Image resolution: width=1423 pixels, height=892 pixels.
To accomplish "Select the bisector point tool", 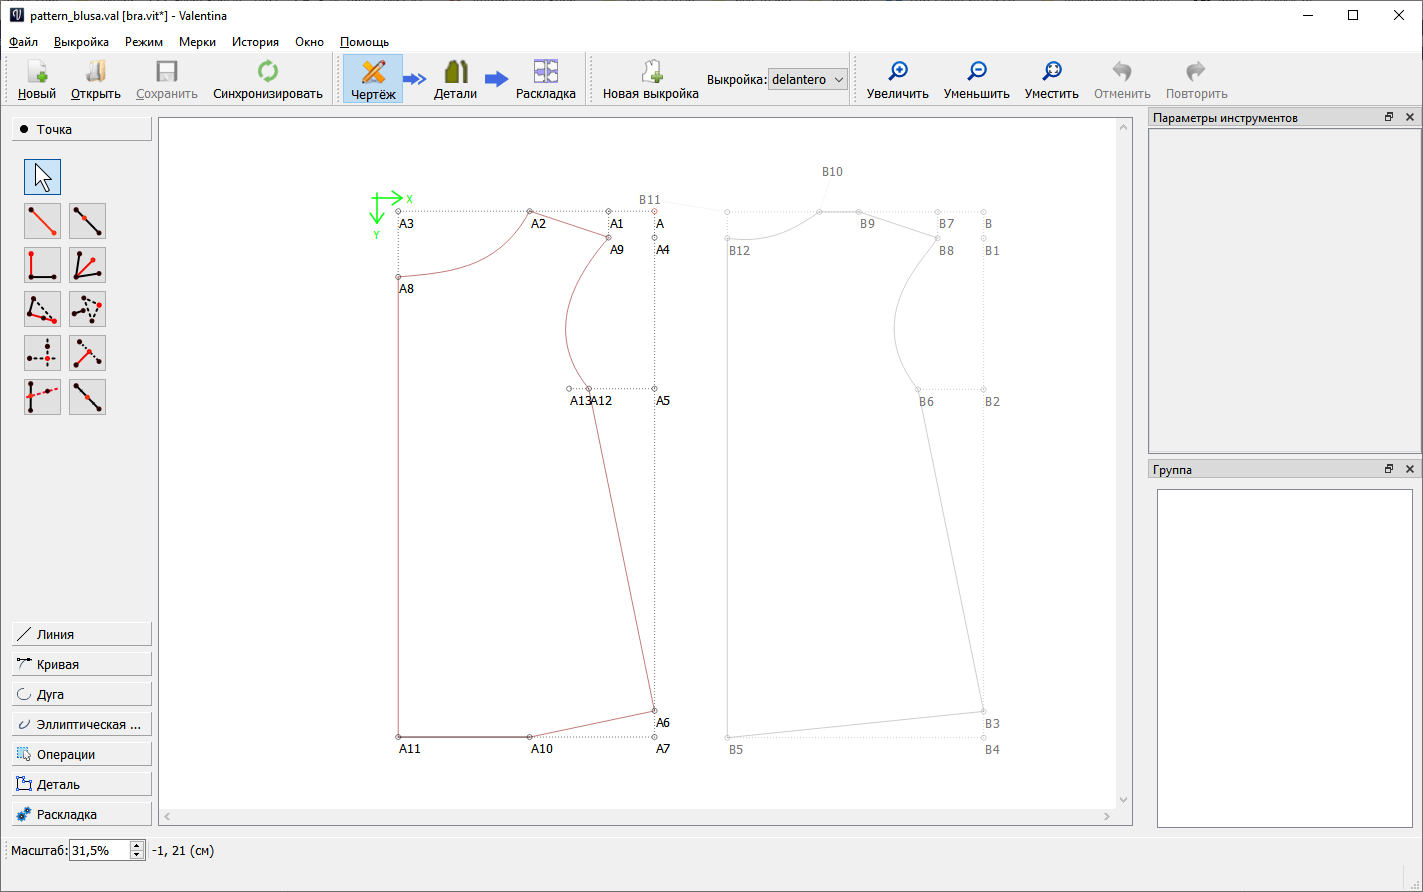I will 87,265.
